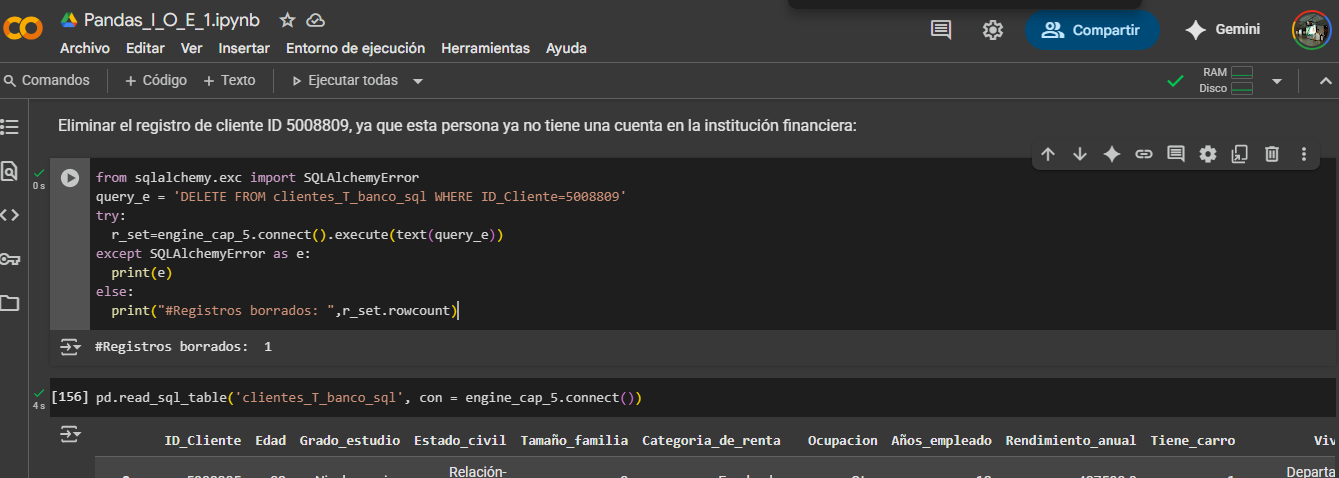Open the Archivo menu
This screenshot has height=478, width=1339.
(x=85, y=48)
